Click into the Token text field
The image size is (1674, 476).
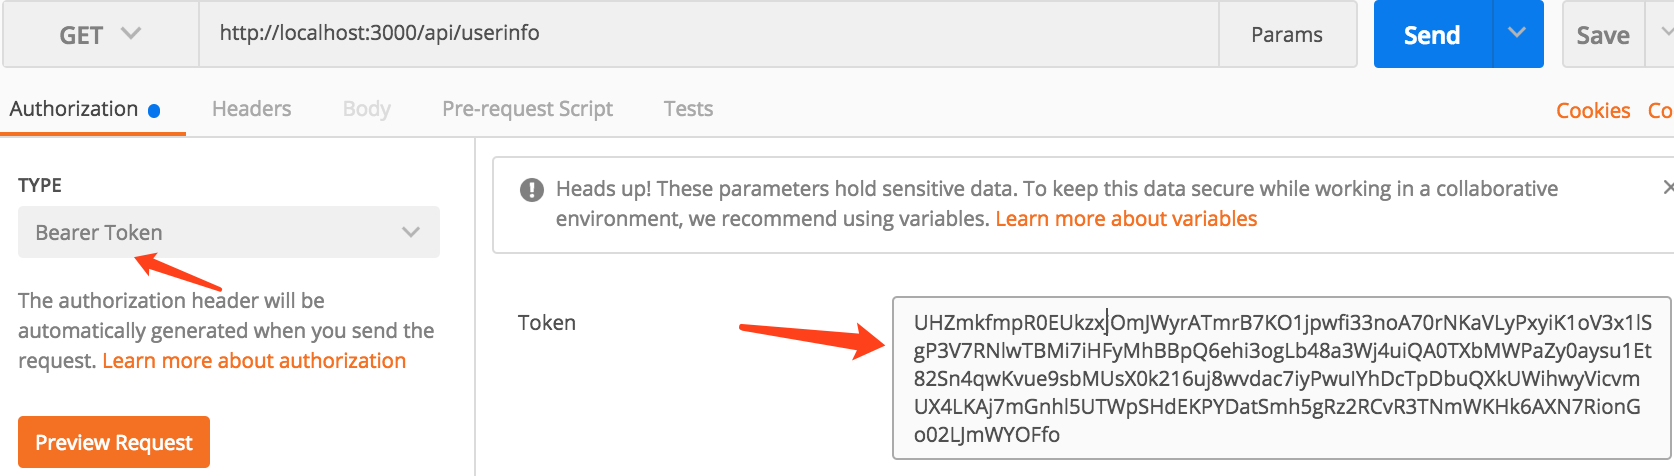click(x=1280, y=378)
